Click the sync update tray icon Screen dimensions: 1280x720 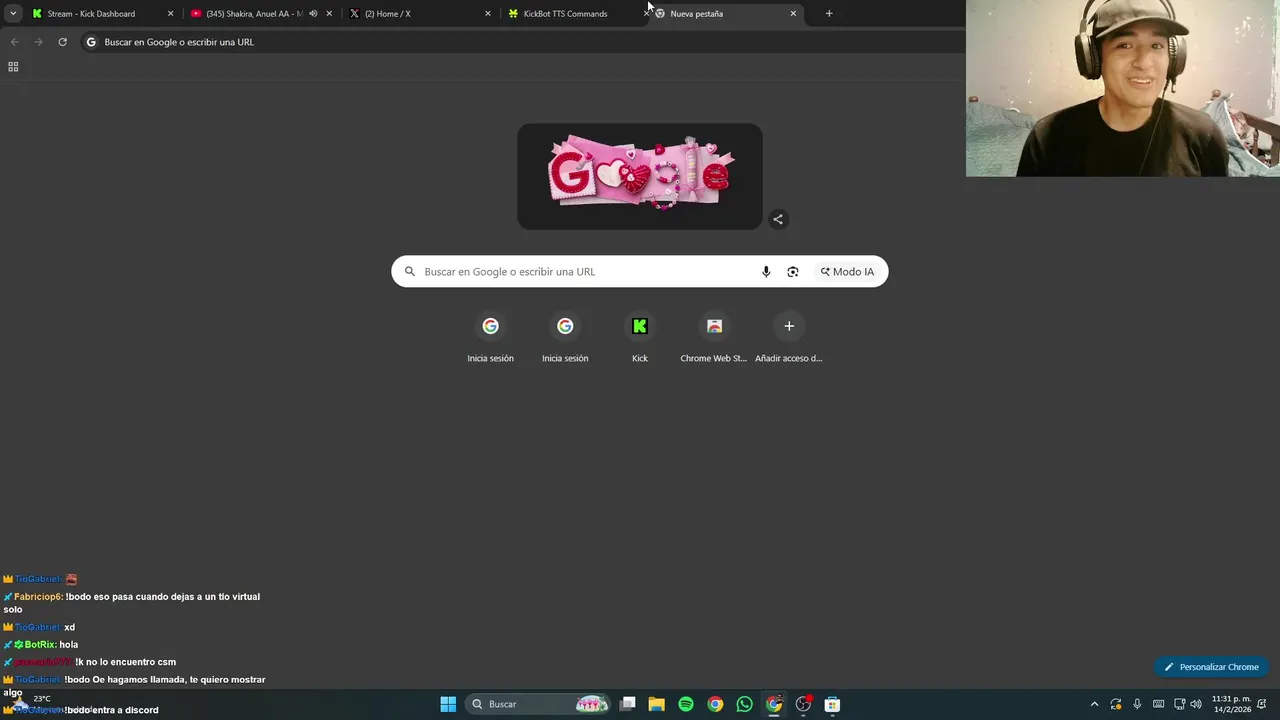click(x=1116, y=704)
